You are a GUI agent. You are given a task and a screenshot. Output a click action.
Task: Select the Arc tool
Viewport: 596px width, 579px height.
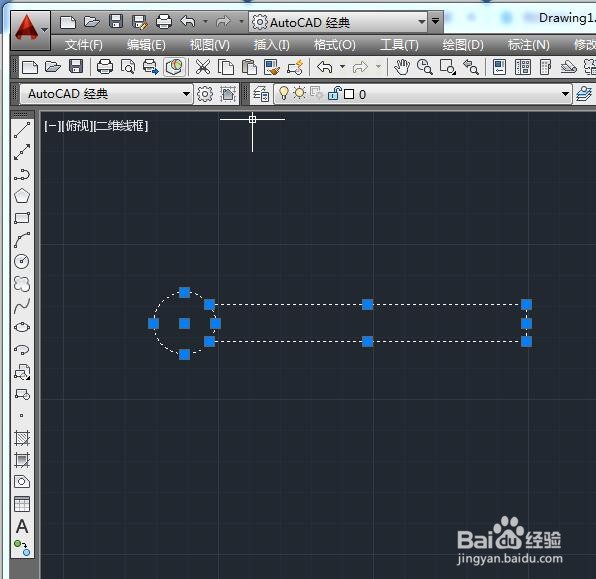click(22, 240)
